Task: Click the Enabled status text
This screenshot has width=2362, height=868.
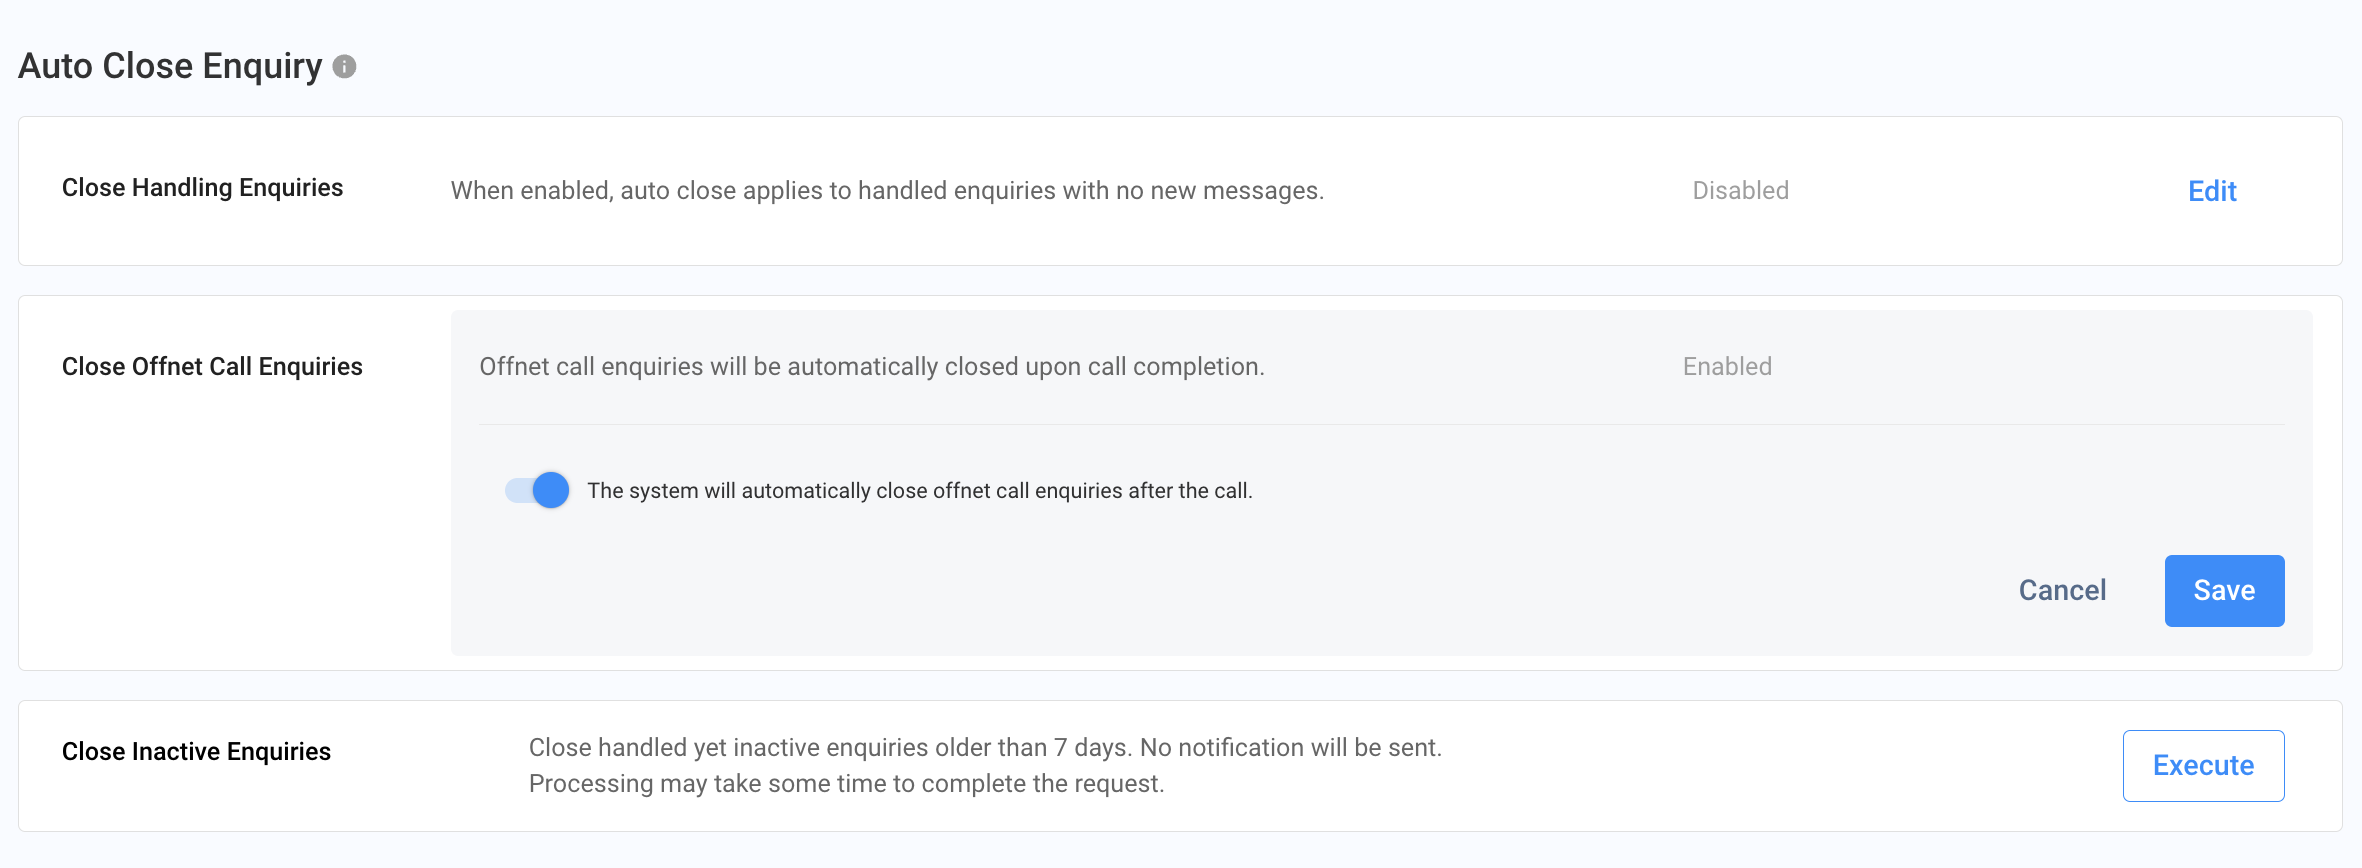Action: 1727,367
